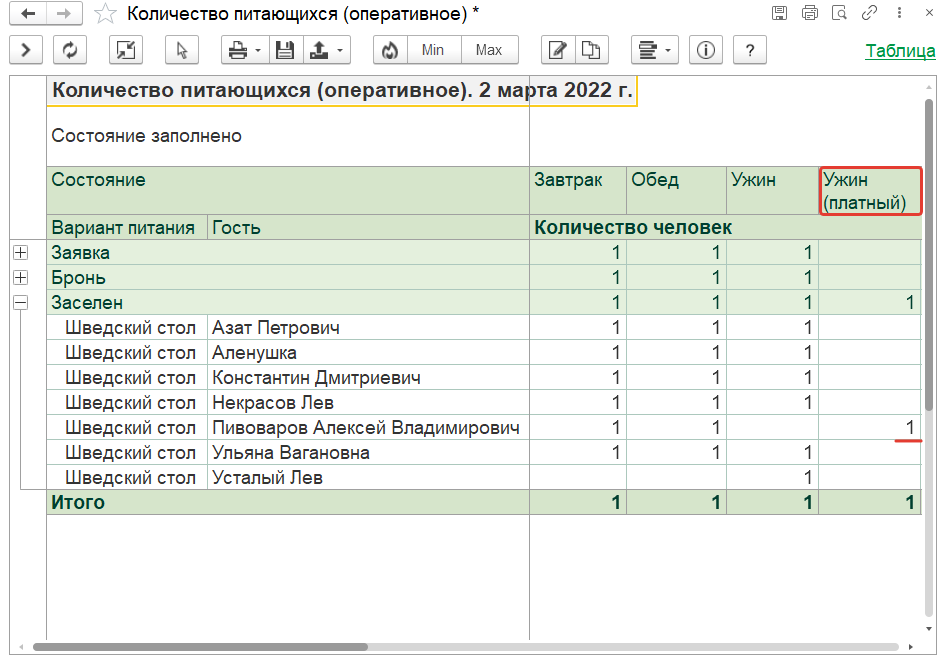The height and width of the screenshot is (662, 942).
Task: Click the title bar save icon
Action: (779, 13)
